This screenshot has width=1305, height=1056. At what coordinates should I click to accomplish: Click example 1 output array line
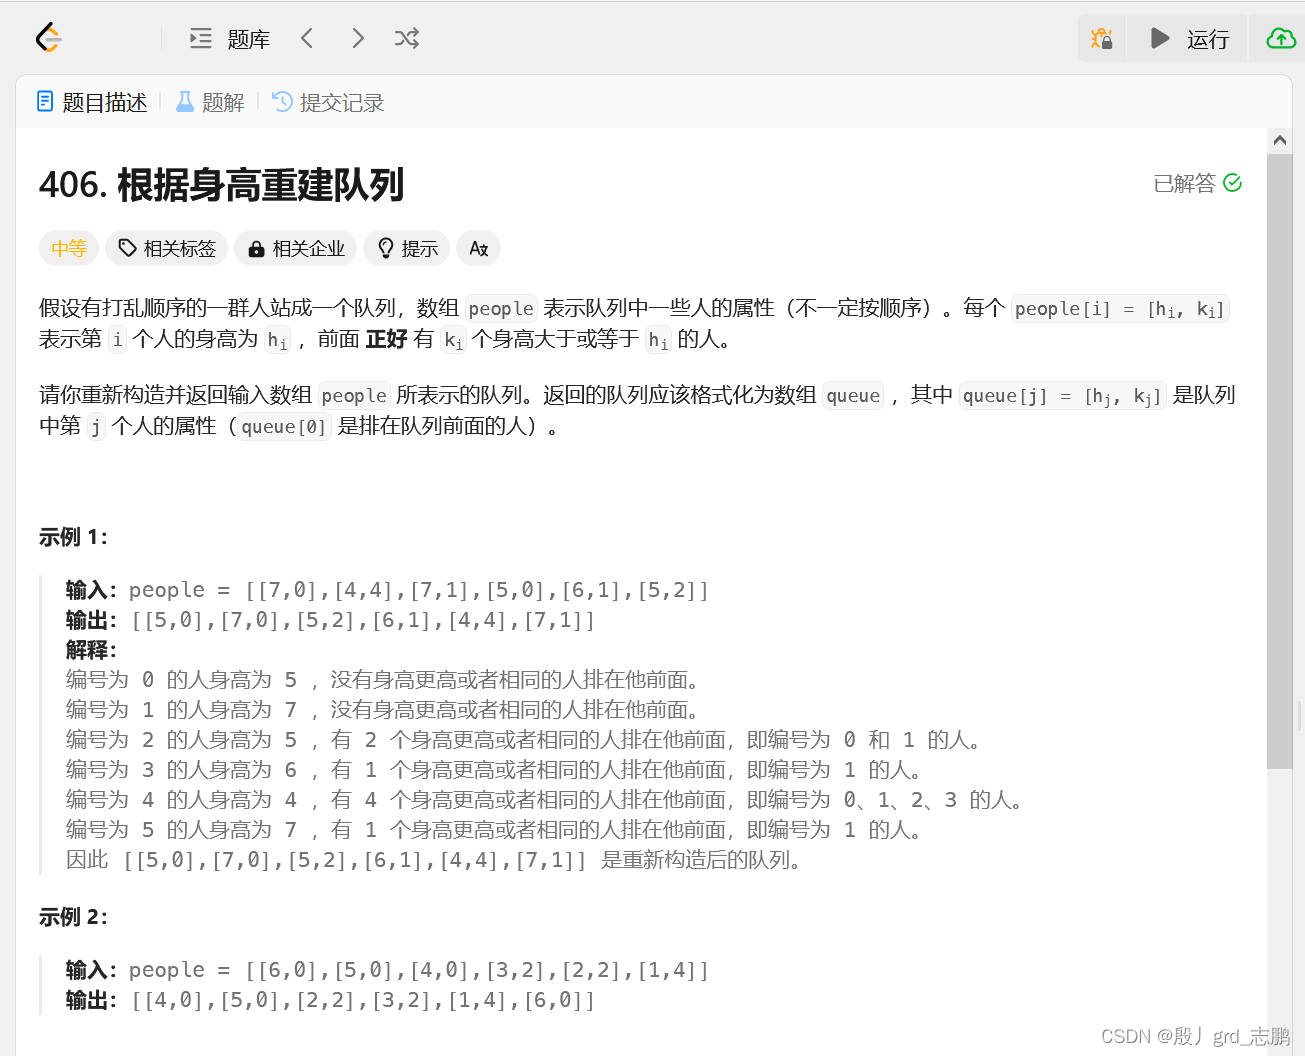331,620
